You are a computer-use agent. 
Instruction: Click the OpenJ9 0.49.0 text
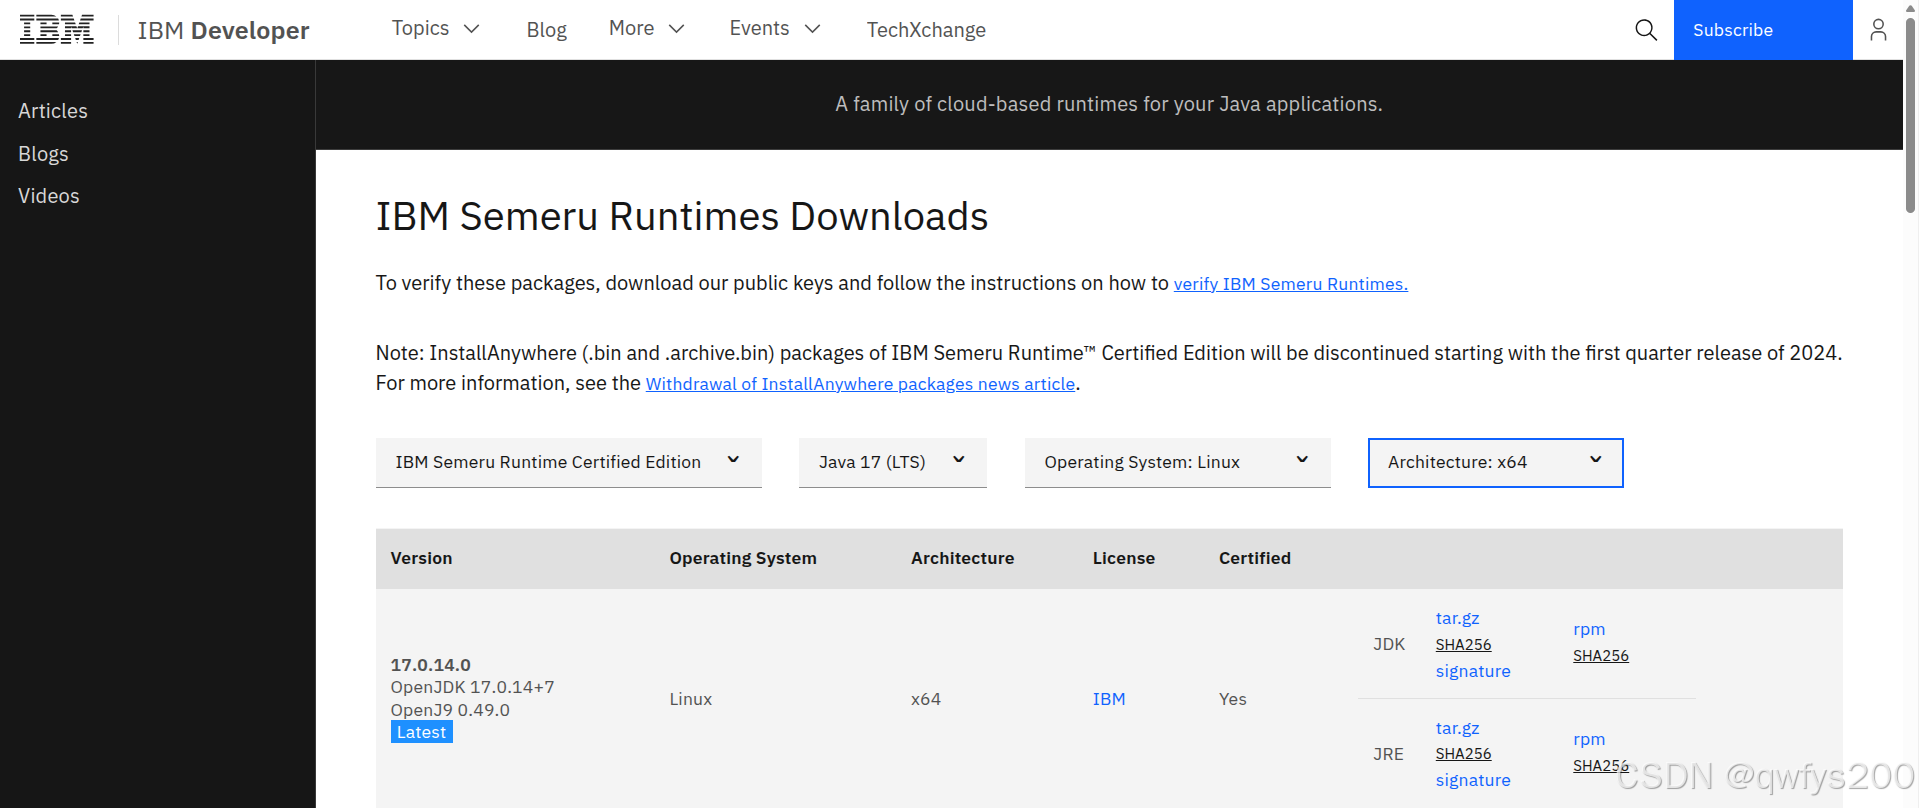[x=450, y=710]
